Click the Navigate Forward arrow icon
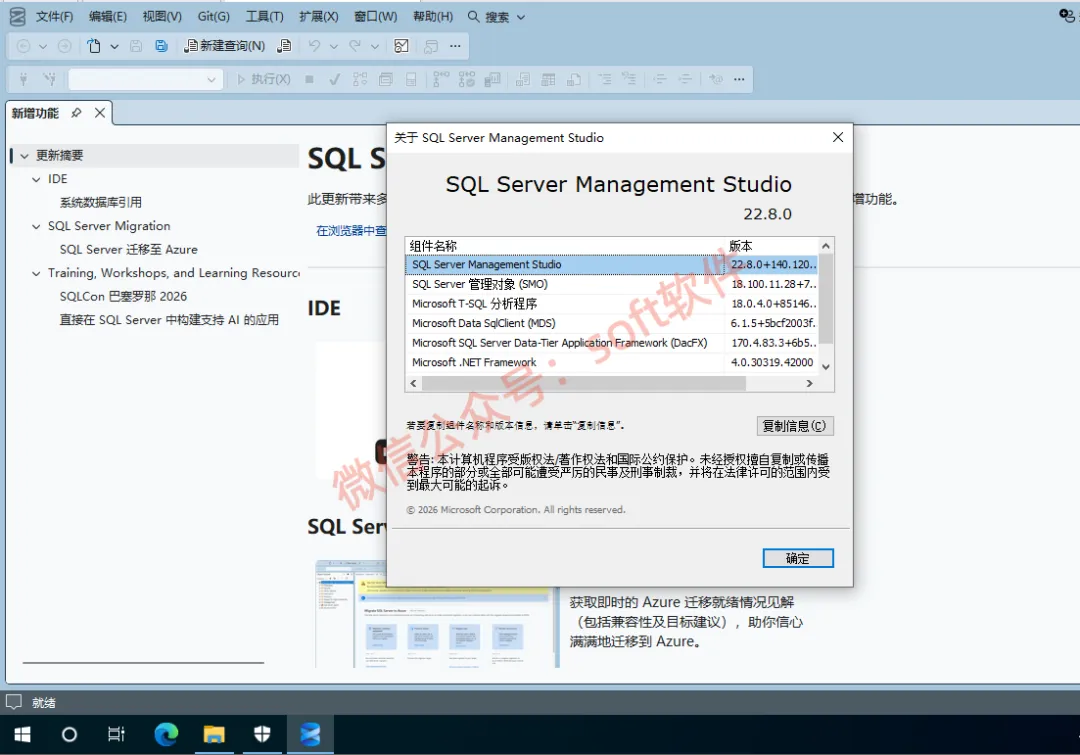The image size is (1080, 755). (64, 46)
